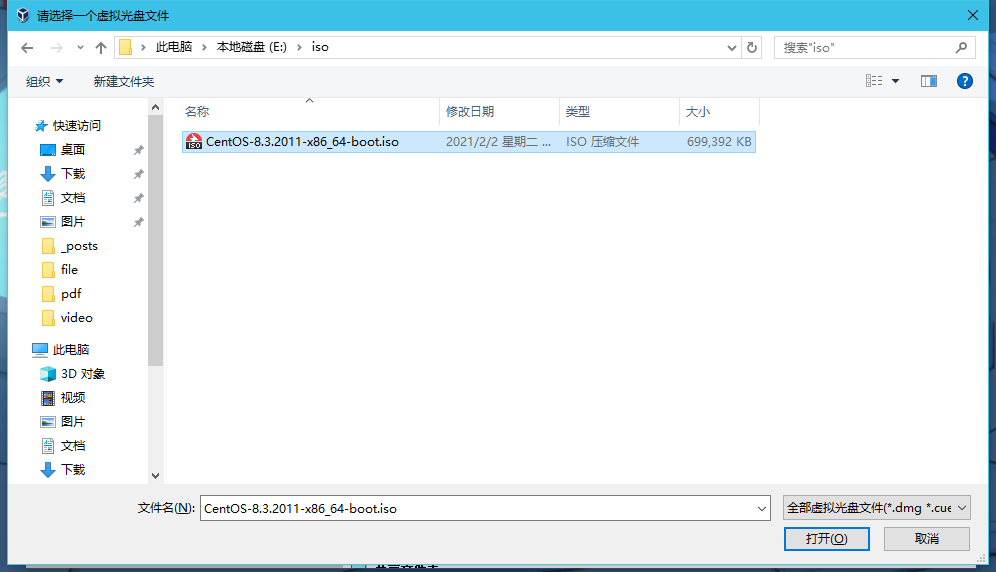Expand the address bar history dropdown
The width and height of the screenshot is (996, 572).
(731, 48)
